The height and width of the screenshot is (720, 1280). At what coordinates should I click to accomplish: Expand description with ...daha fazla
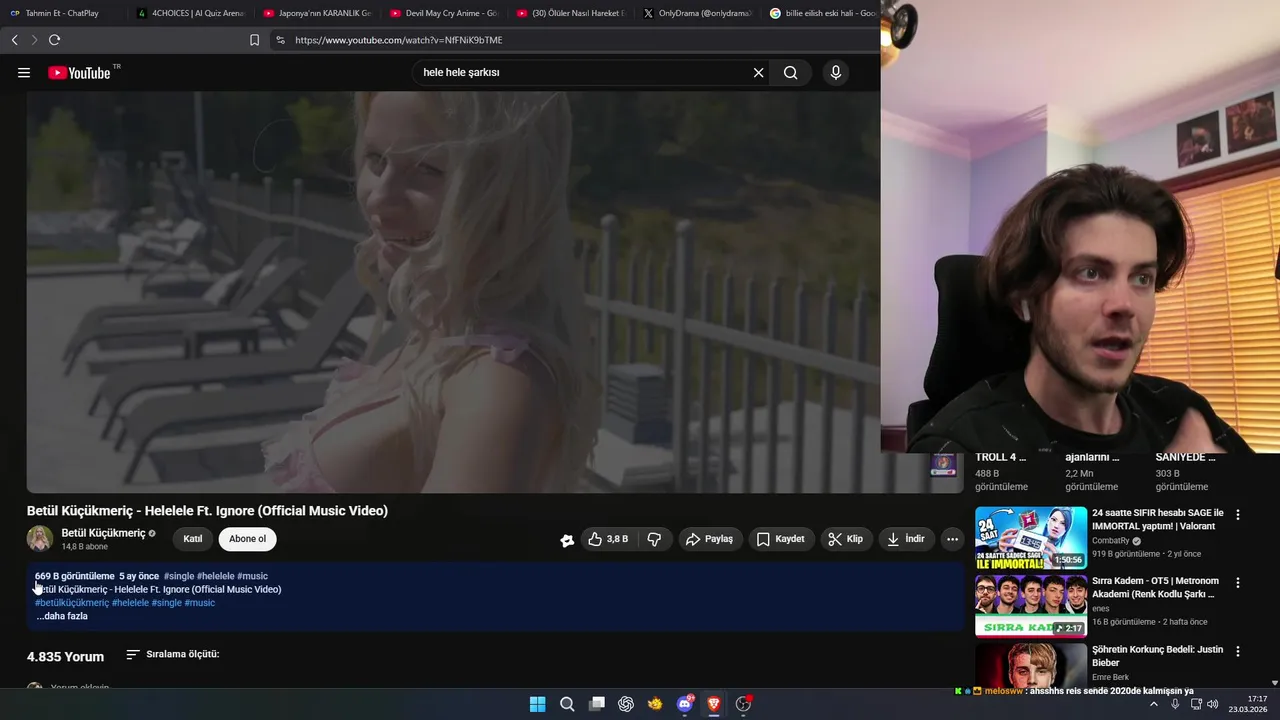pyautogui.click(x=62, y=616)
